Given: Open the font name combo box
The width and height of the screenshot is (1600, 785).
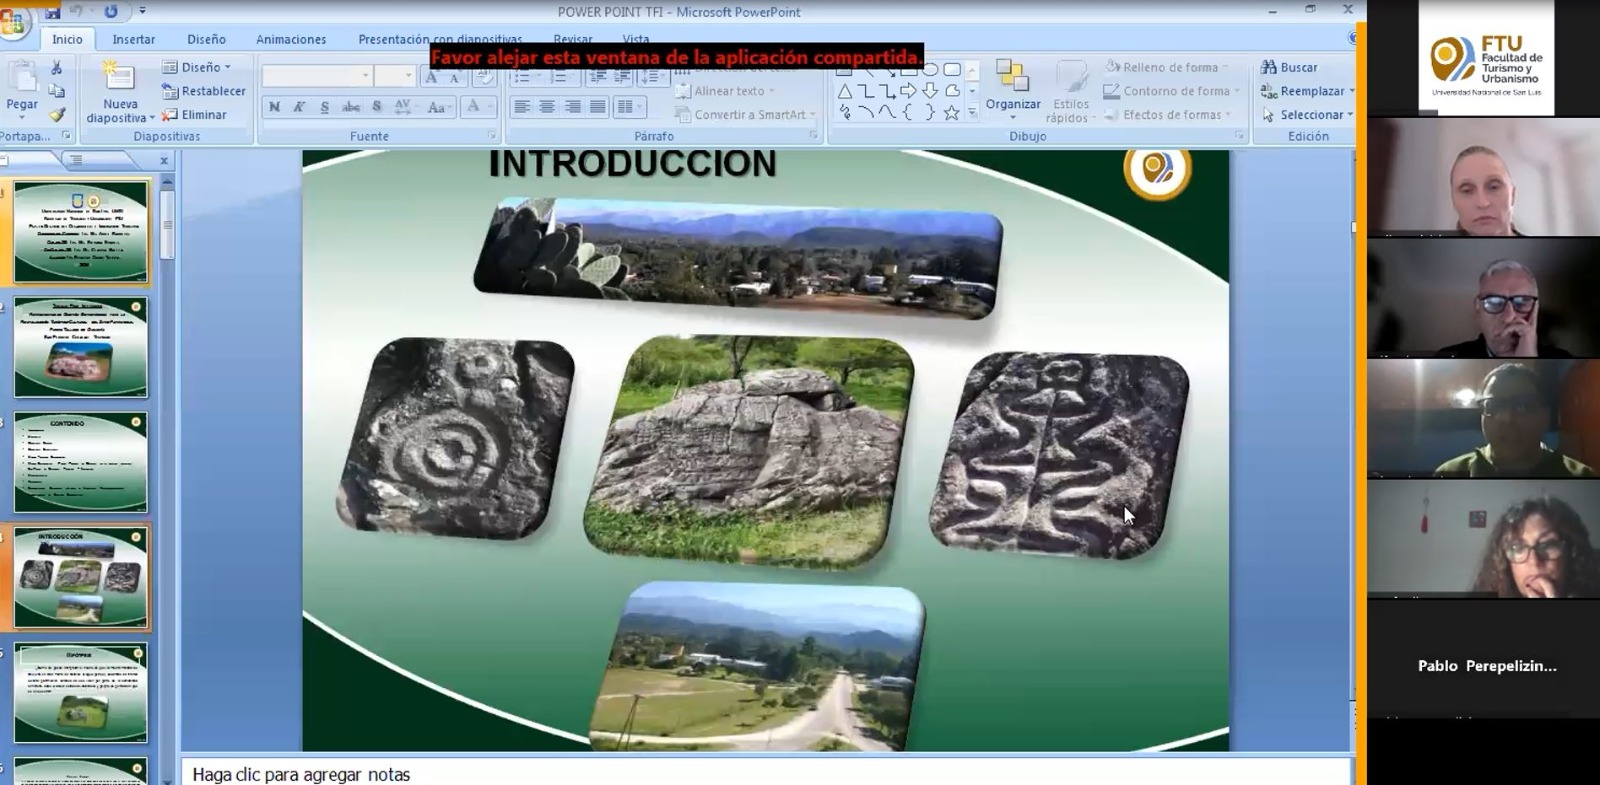Looking at the screenshot, I should [x=318, y=75].
